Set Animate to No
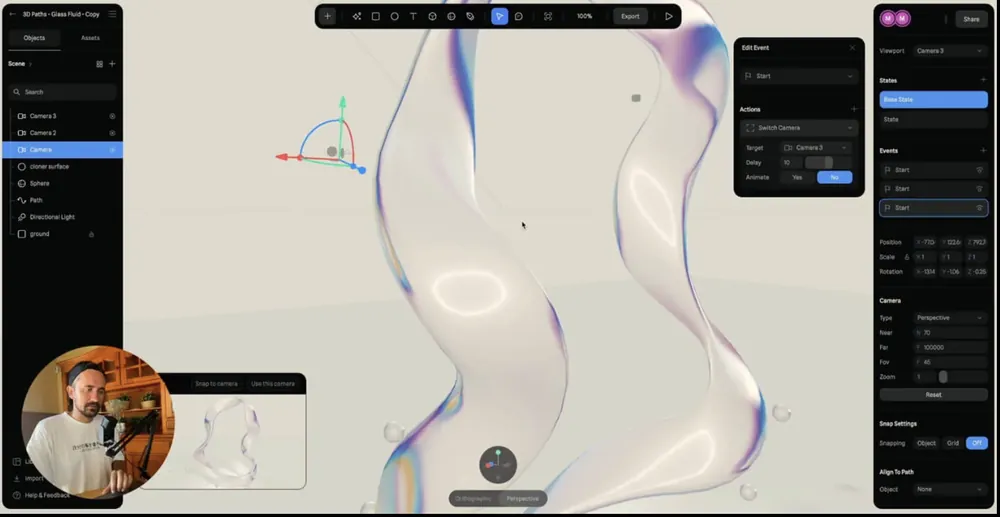The image size is (1000, 517). point(834,177)
